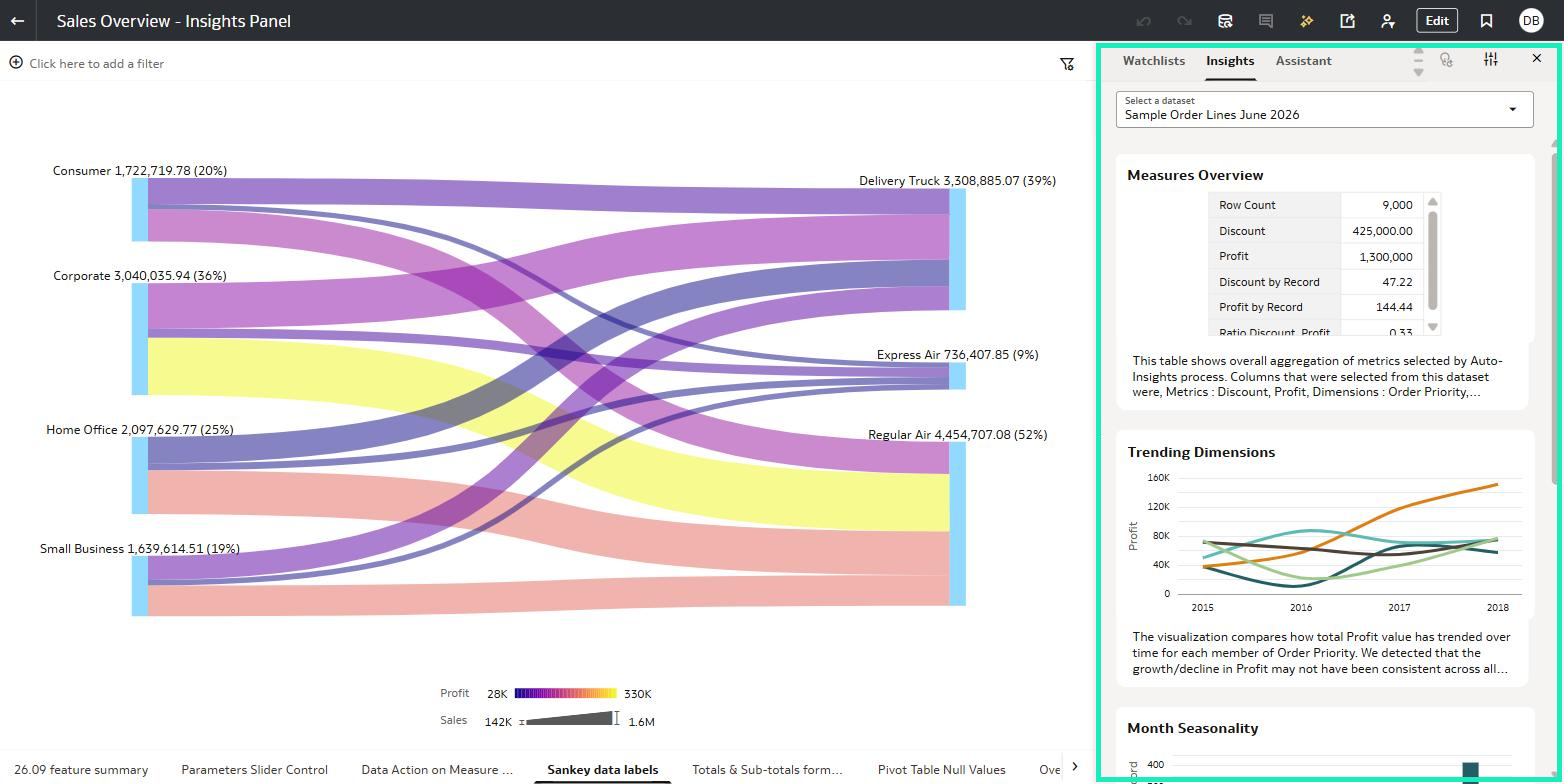Click the Trending Dimensions line chart
This screenshot has width=1564, height=784.
pos(1326,541)
